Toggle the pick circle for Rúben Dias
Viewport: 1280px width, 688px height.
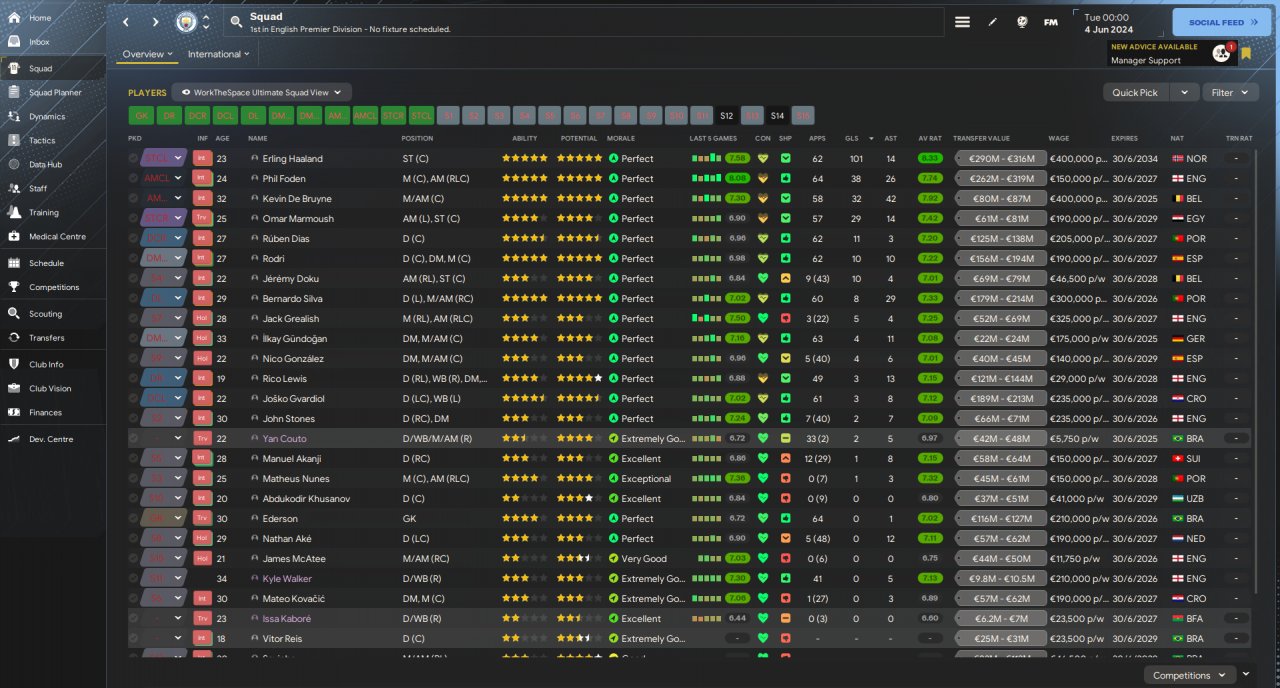point(134,238)
